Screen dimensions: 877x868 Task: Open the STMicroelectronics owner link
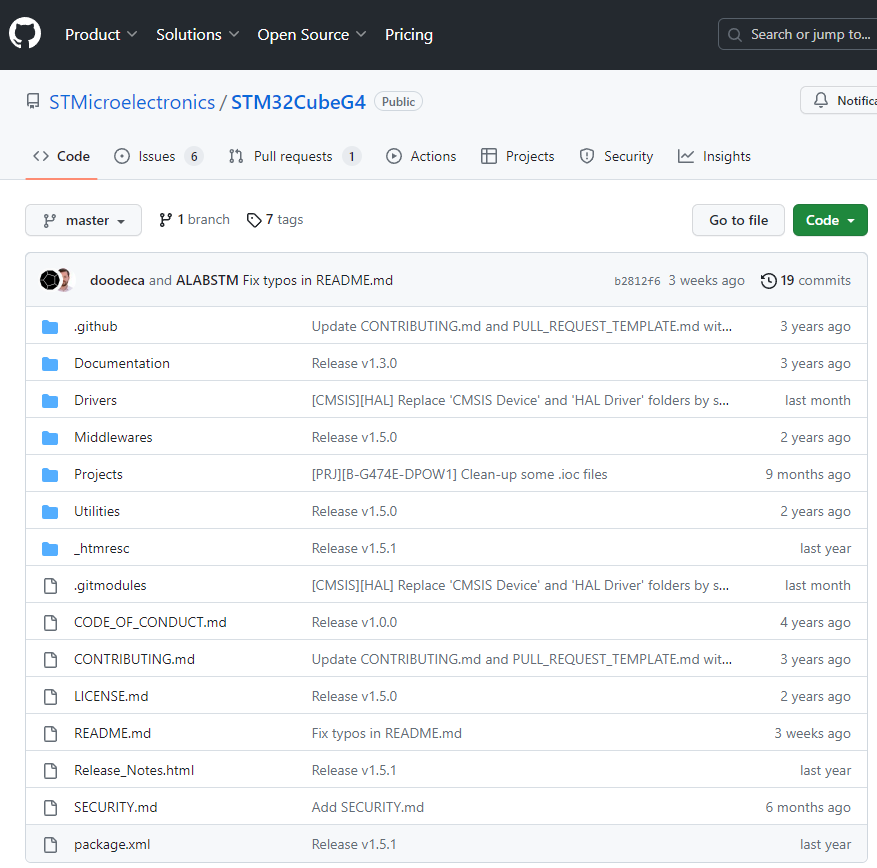click(132, 102)
